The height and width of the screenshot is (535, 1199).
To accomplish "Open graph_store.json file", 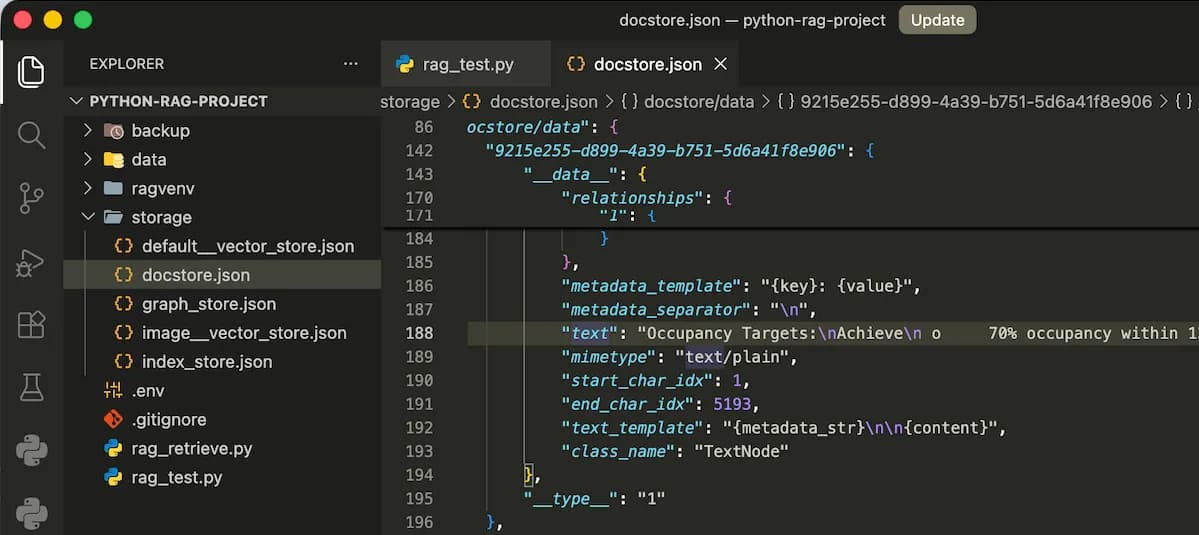I will 209,304.
